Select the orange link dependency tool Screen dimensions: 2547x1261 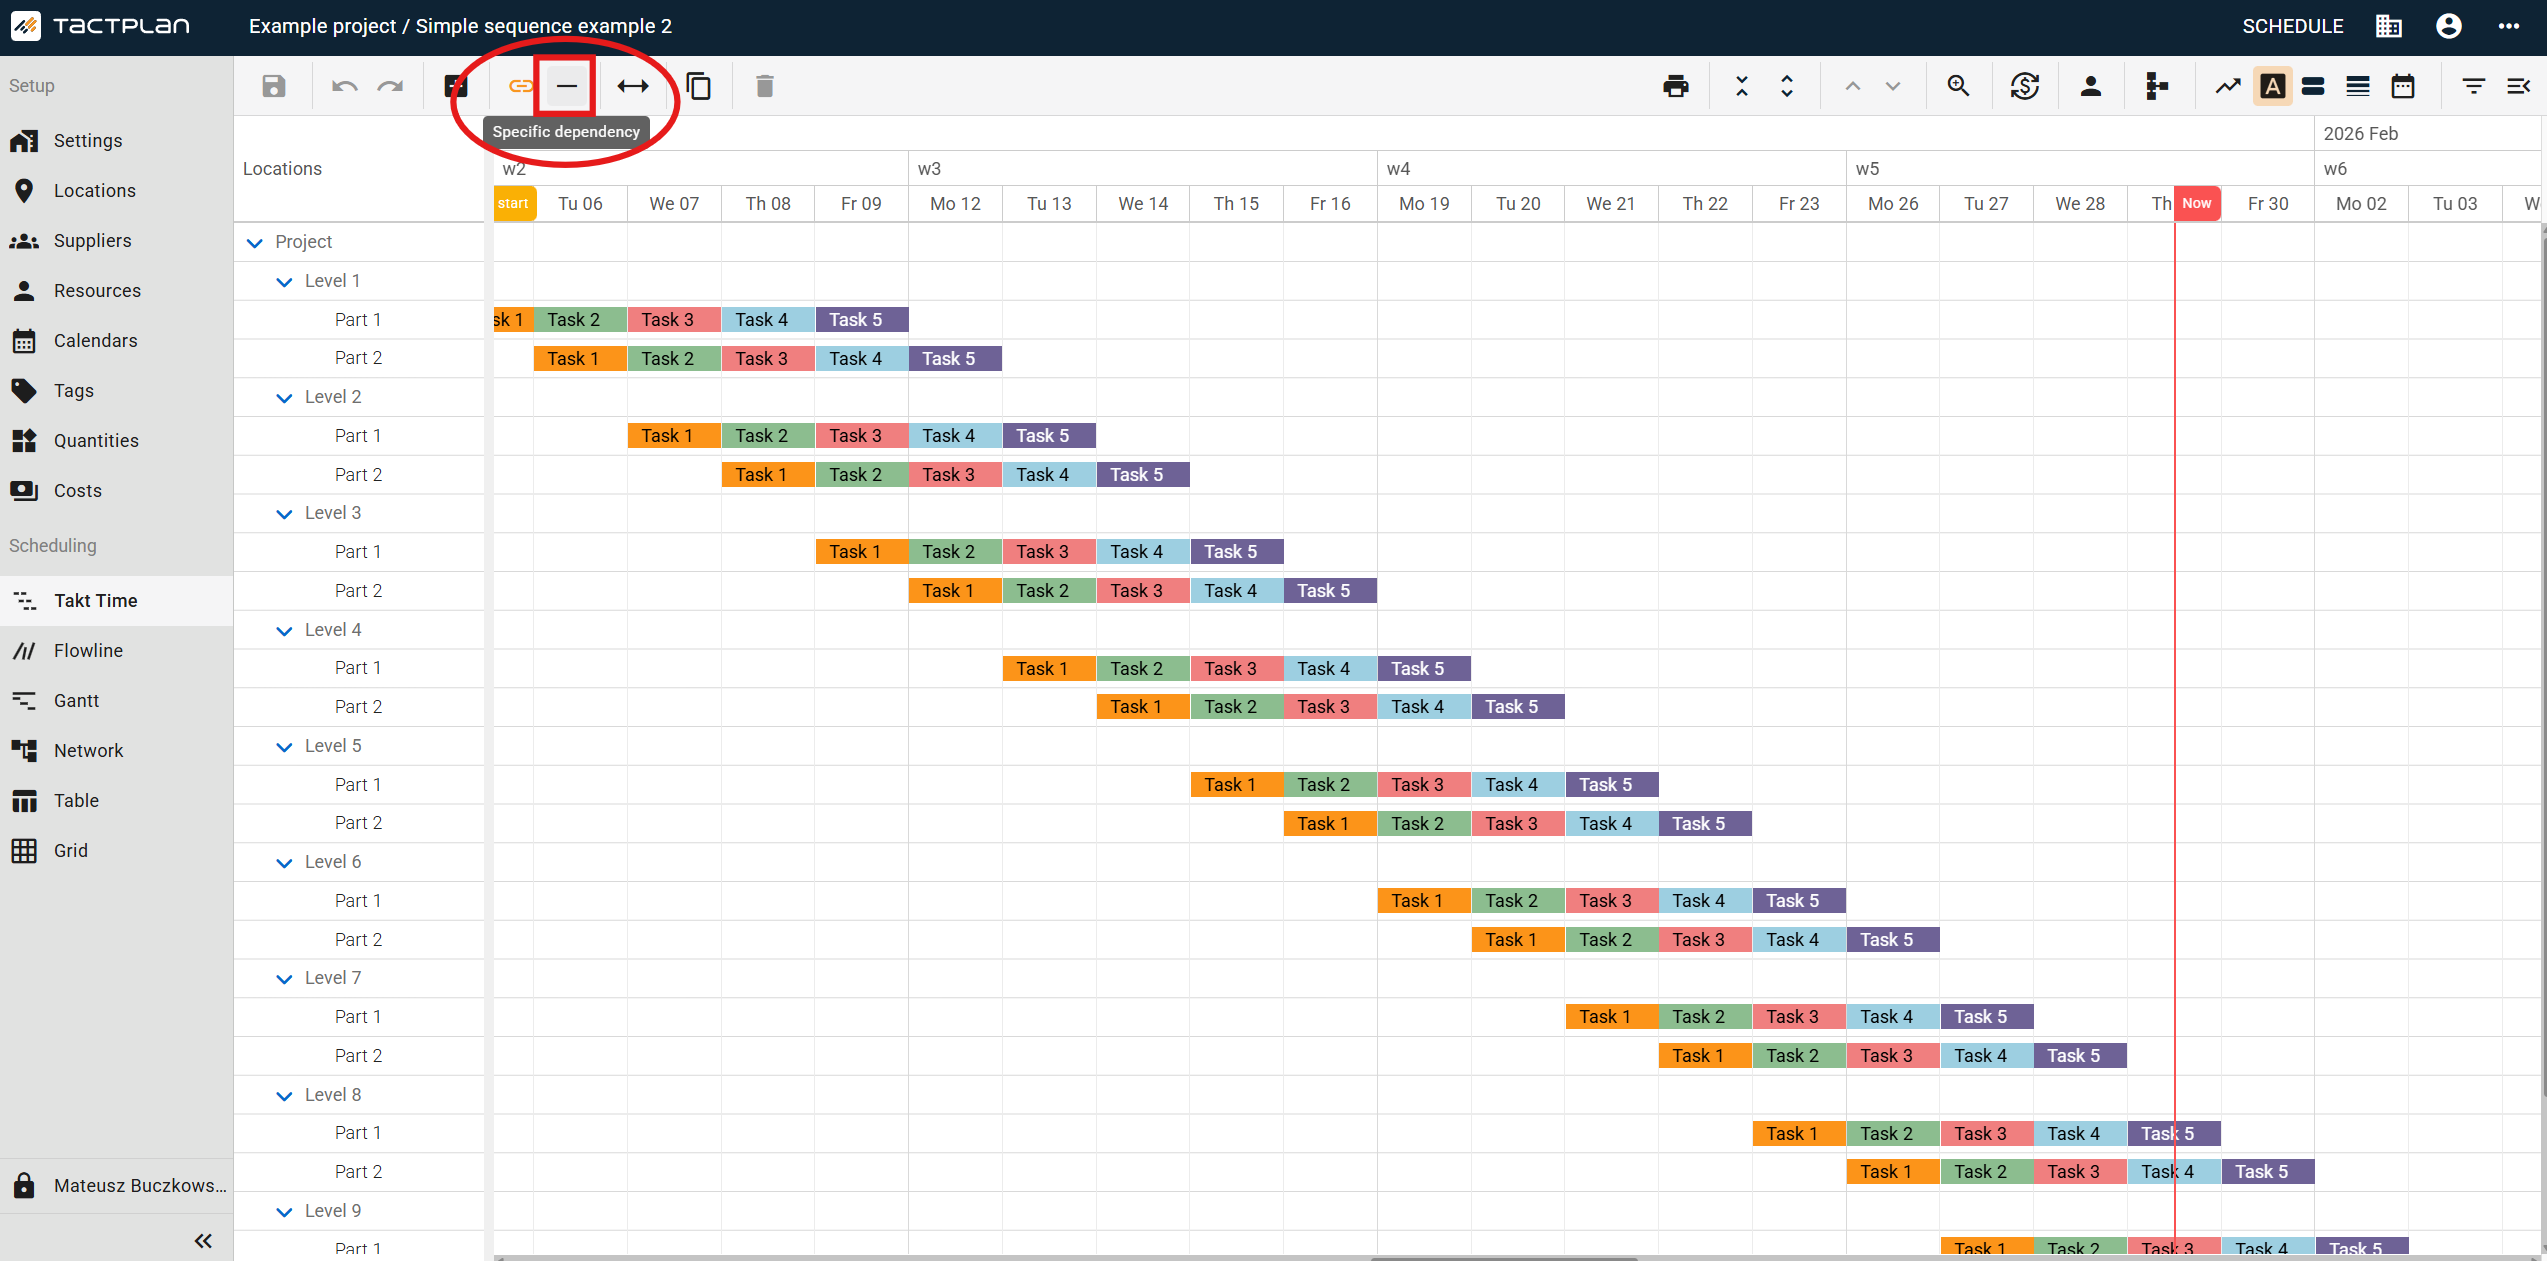click(519, 86)
